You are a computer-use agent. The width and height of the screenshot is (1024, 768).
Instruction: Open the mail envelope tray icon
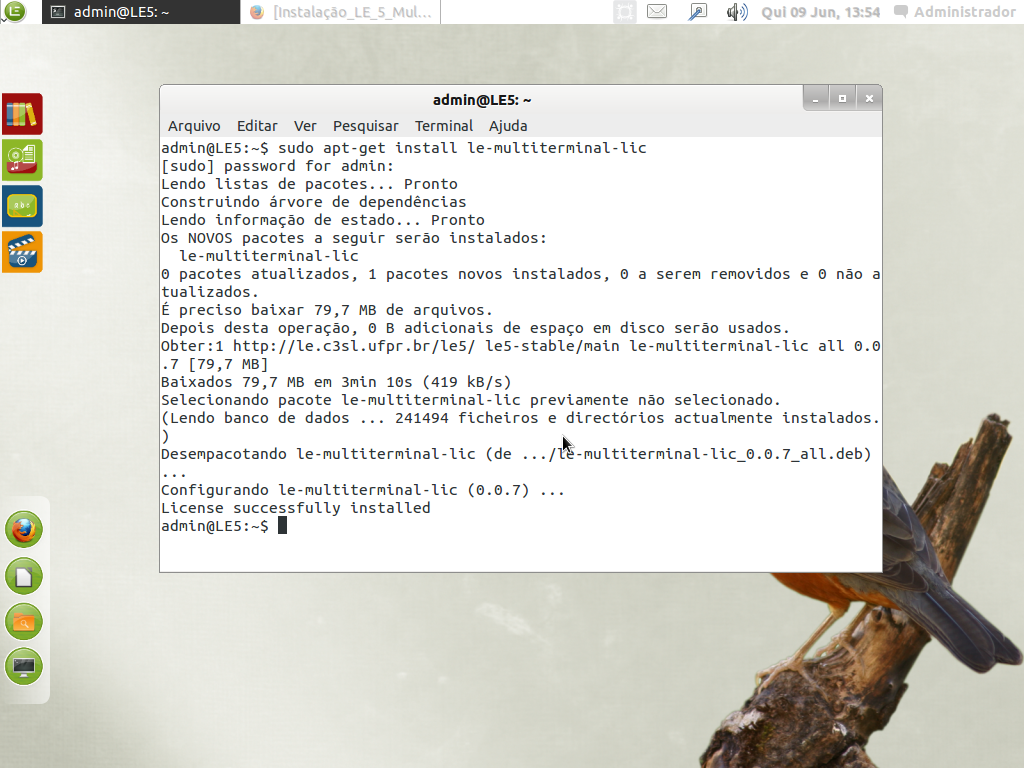657,12
